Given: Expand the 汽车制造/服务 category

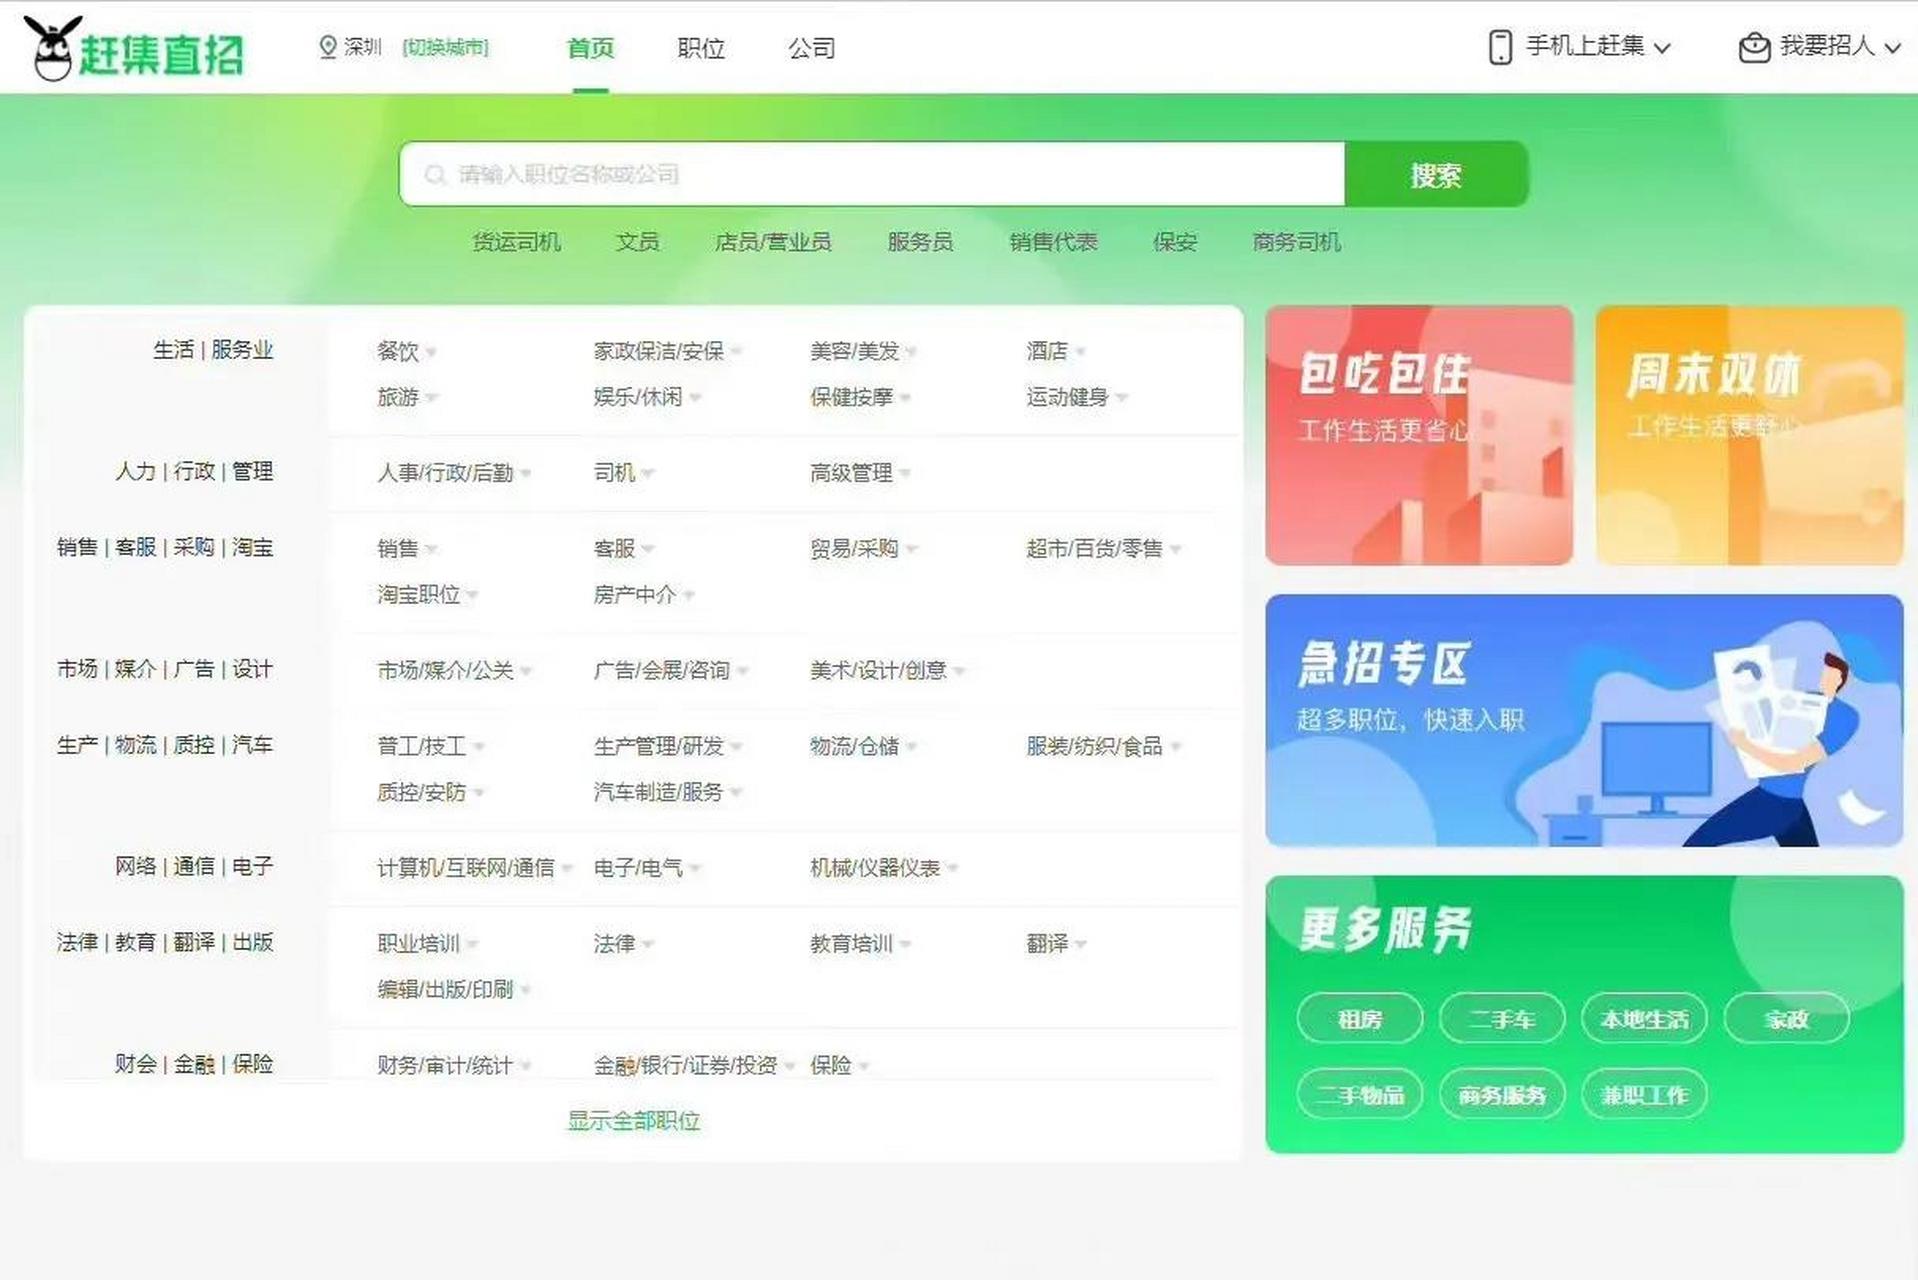Looking at the screenshot, I should tap(667, 793).
